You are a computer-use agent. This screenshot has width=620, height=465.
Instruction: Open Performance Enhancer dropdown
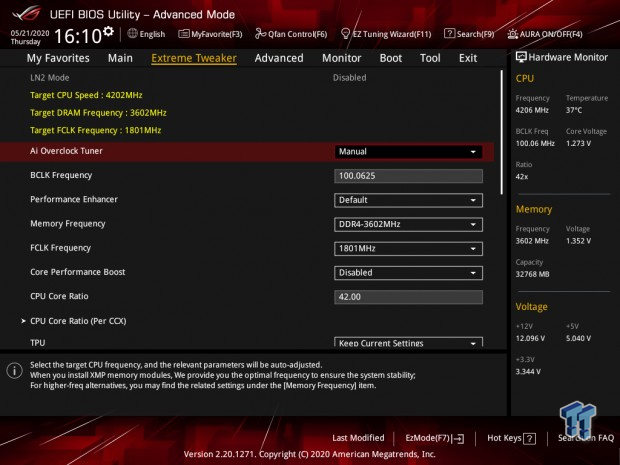[x=408, y=200]
